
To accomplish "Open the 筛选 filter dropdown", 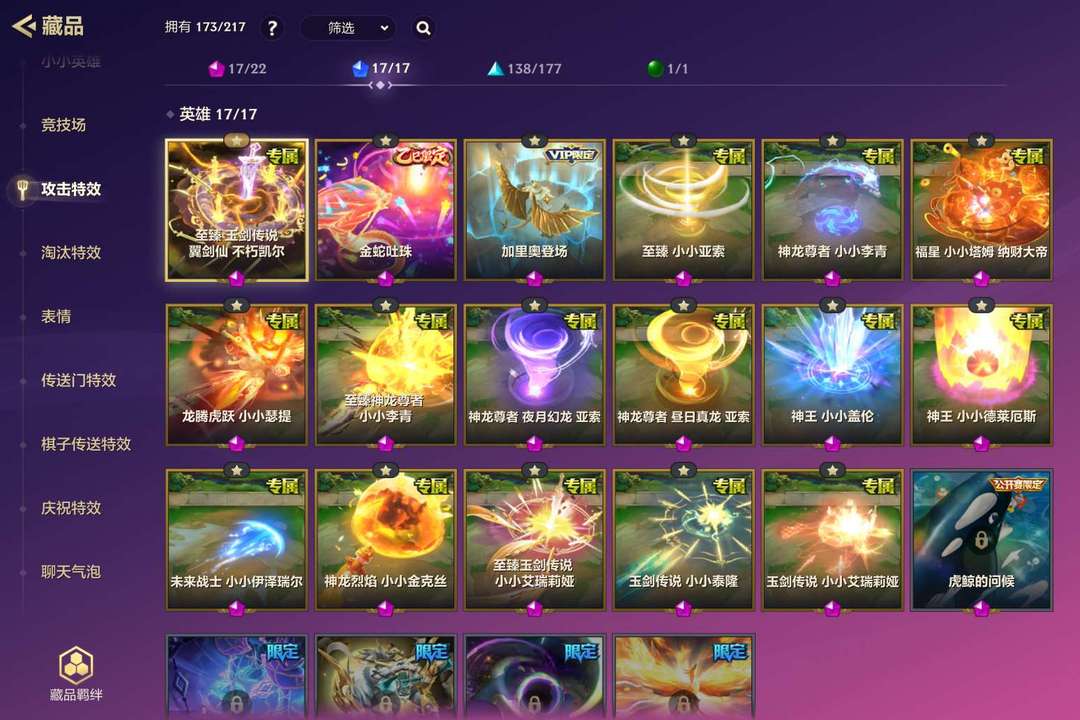I will 349,28.
